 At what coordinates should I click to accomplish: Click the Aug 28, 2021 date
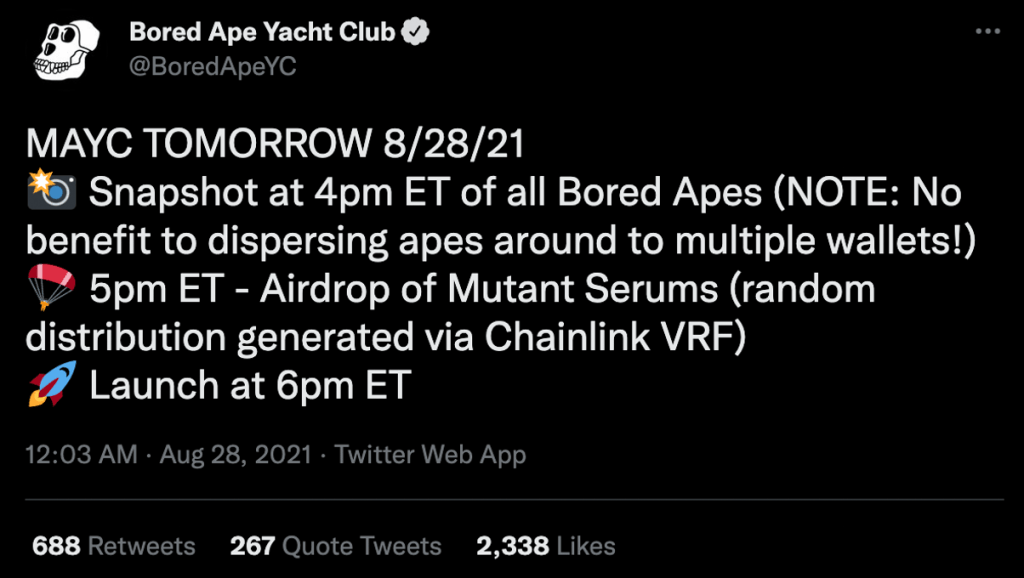237,455
